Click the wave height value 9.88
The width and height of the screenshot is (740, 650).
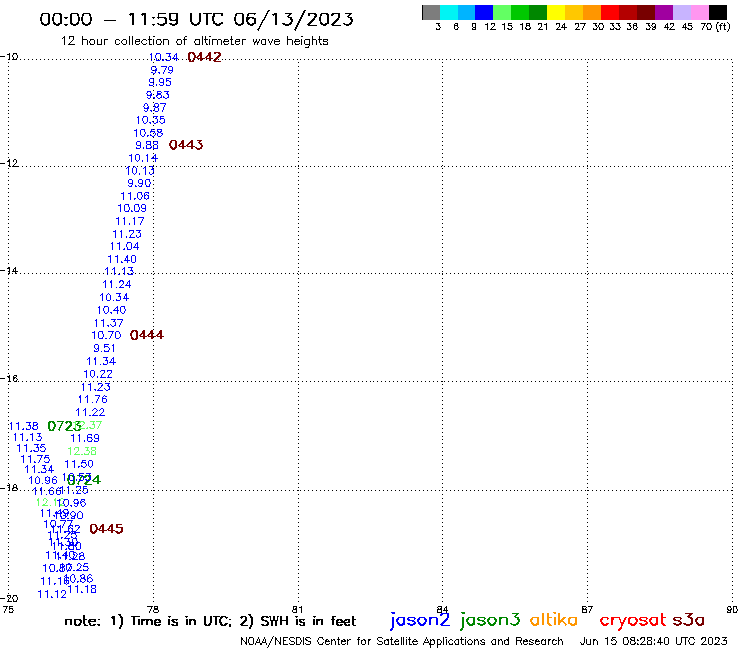click(x=147, y=145)
